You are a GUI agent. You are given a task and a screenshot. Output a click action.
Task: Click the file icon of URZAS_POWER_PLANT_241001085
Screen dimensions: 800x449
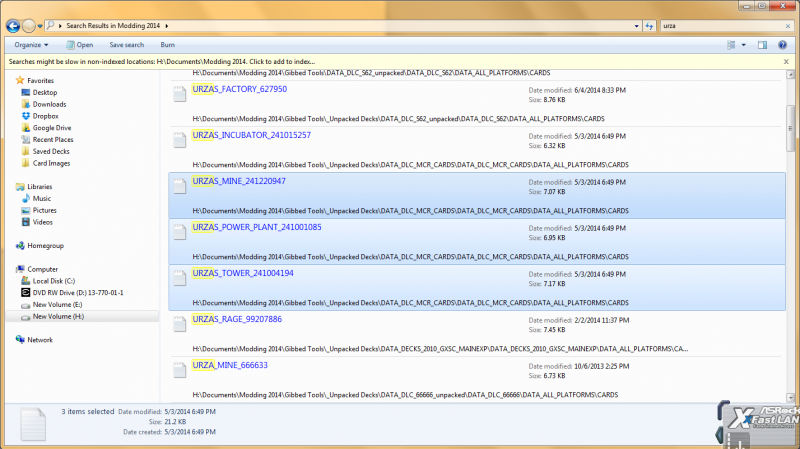click(x=180, y=232)
